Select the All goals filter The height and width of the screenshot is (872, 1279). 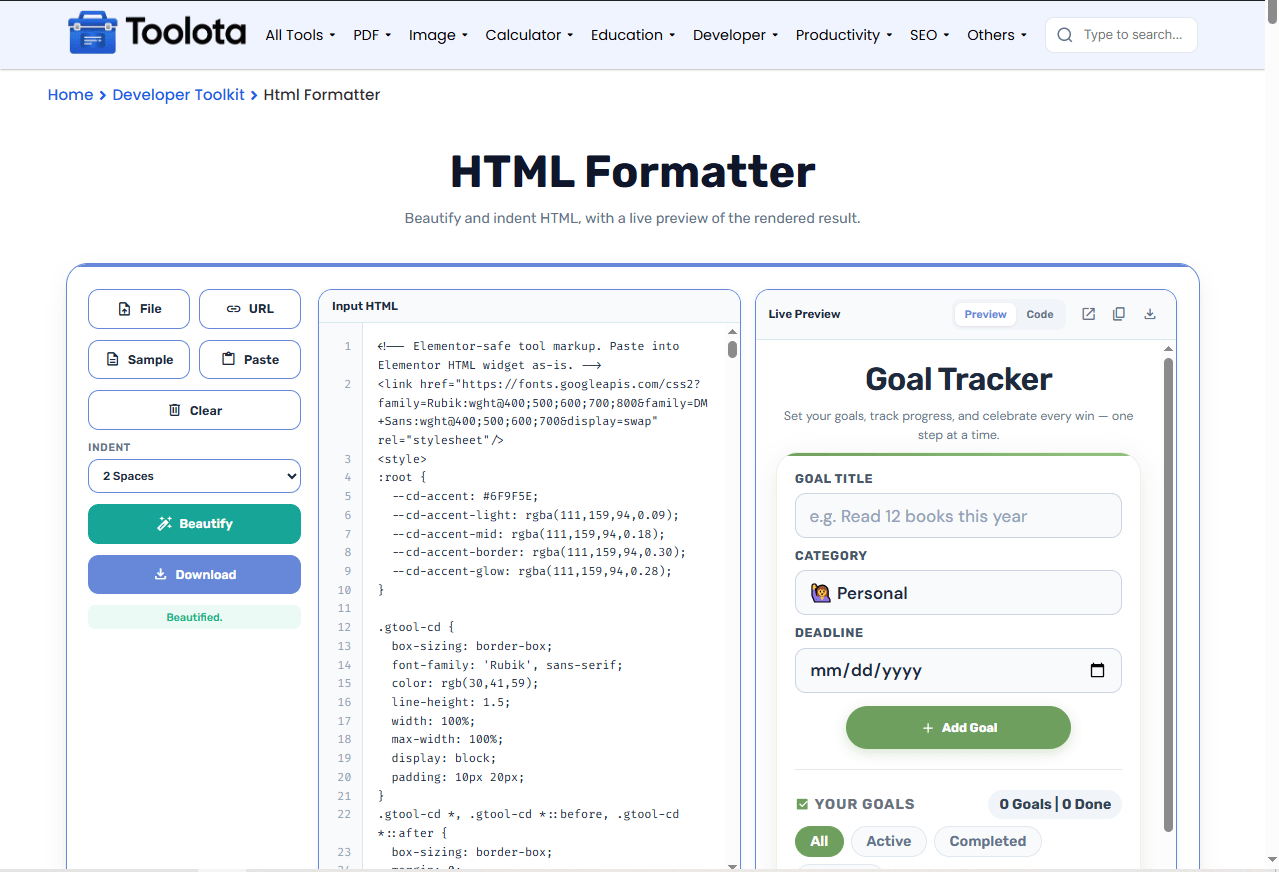819,841
